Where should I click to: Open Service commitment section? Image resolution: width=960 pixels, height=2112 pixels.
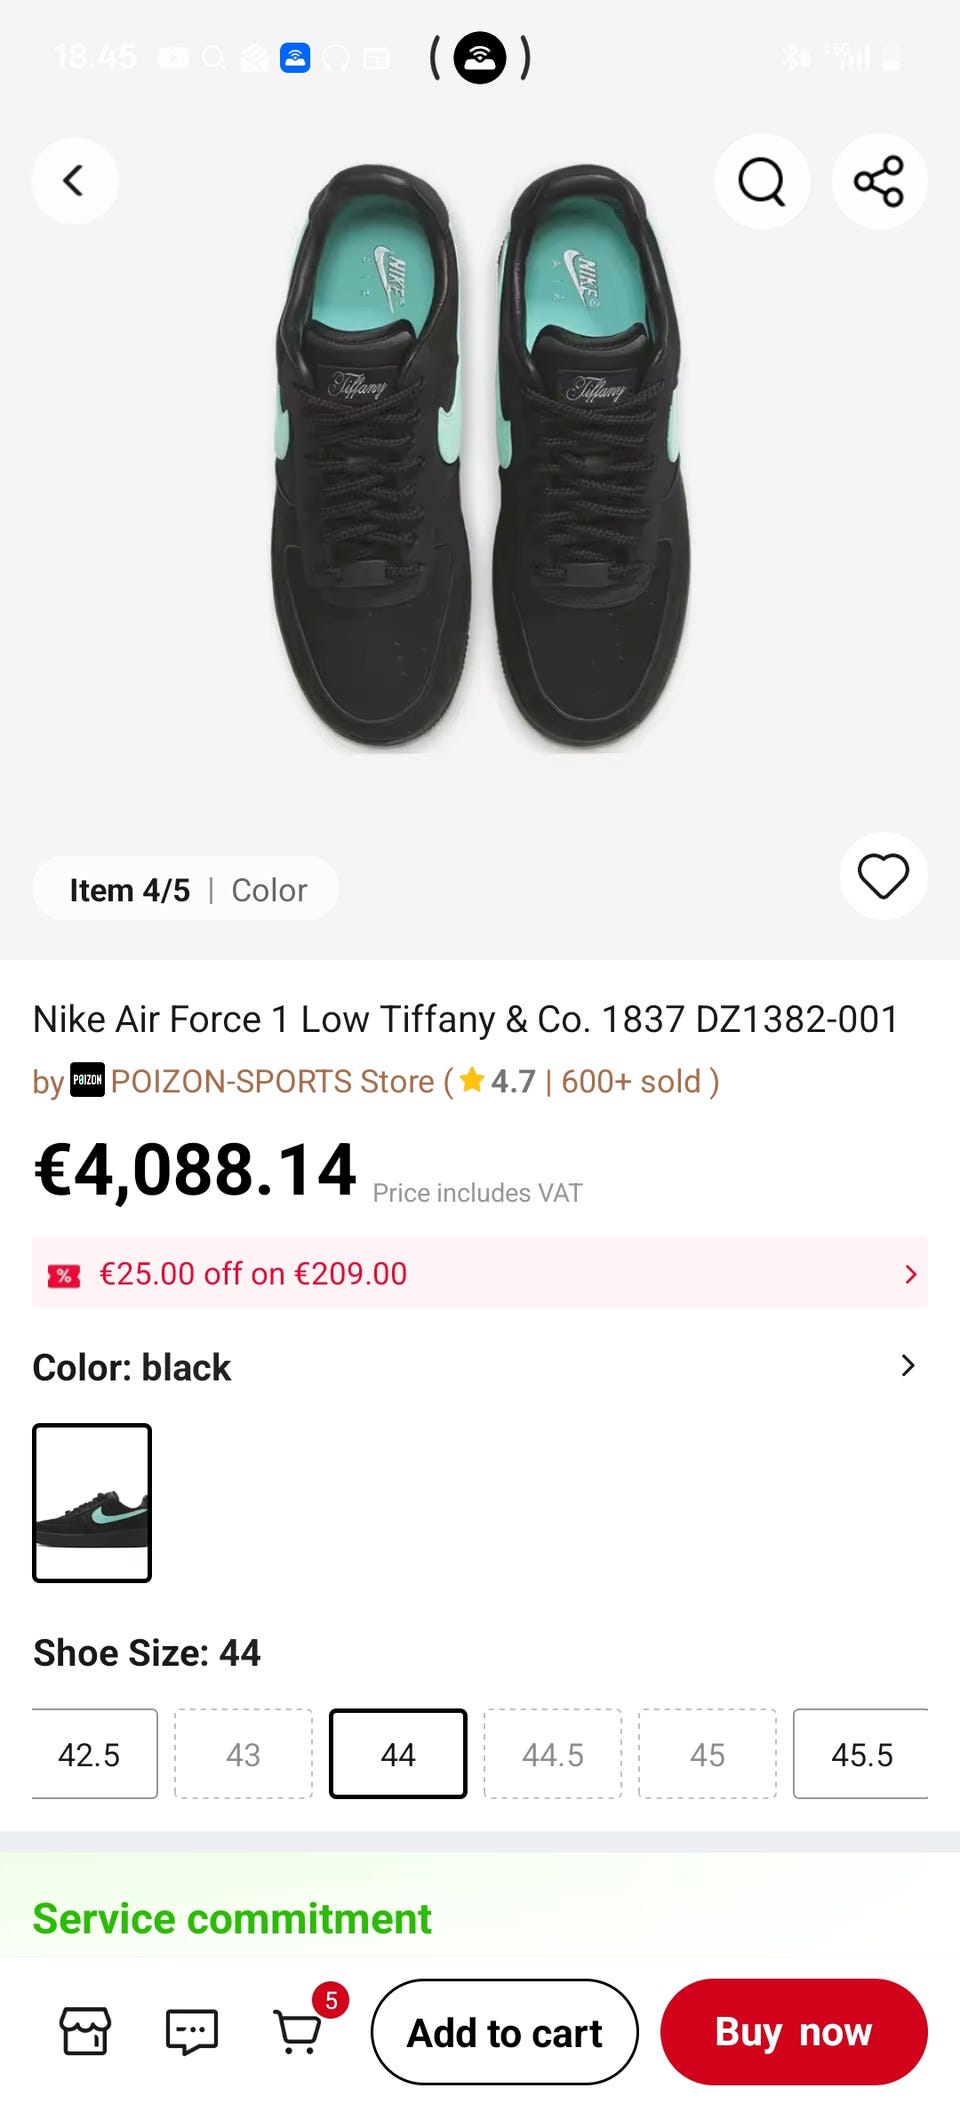point(232,1918)
